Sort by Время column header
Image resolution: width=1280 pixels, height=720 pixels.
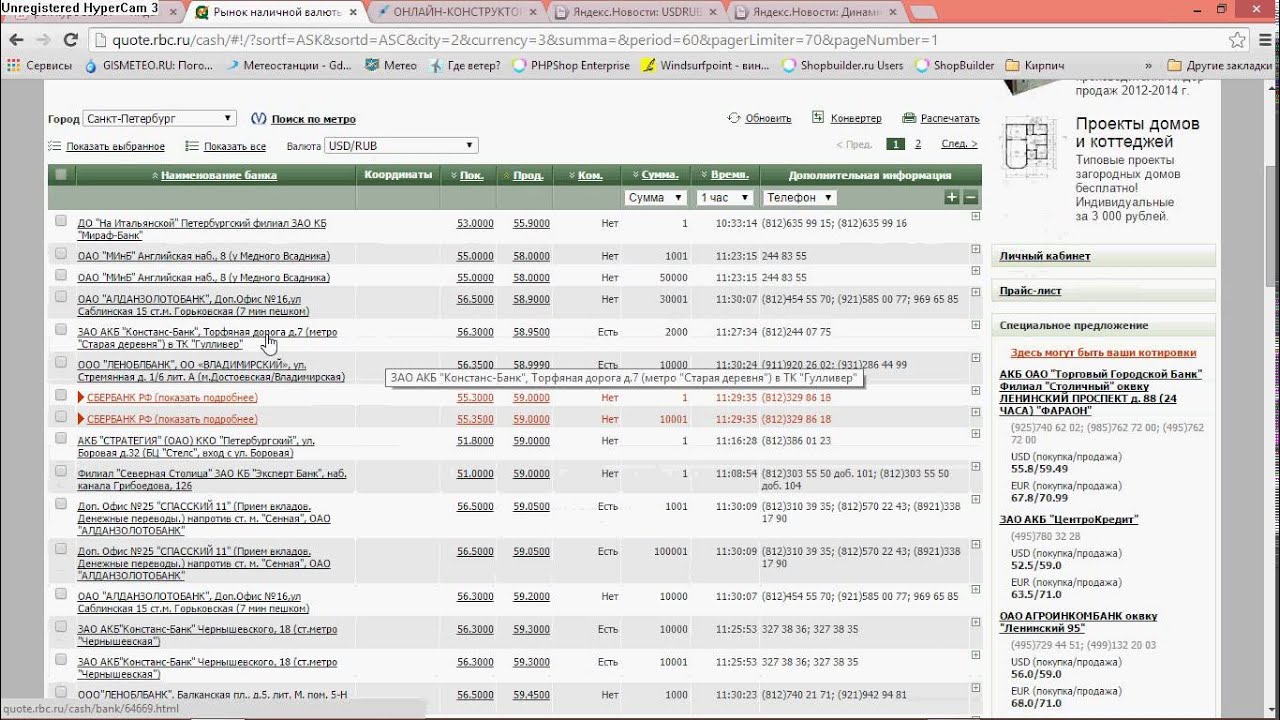click(x=728, y=175)
